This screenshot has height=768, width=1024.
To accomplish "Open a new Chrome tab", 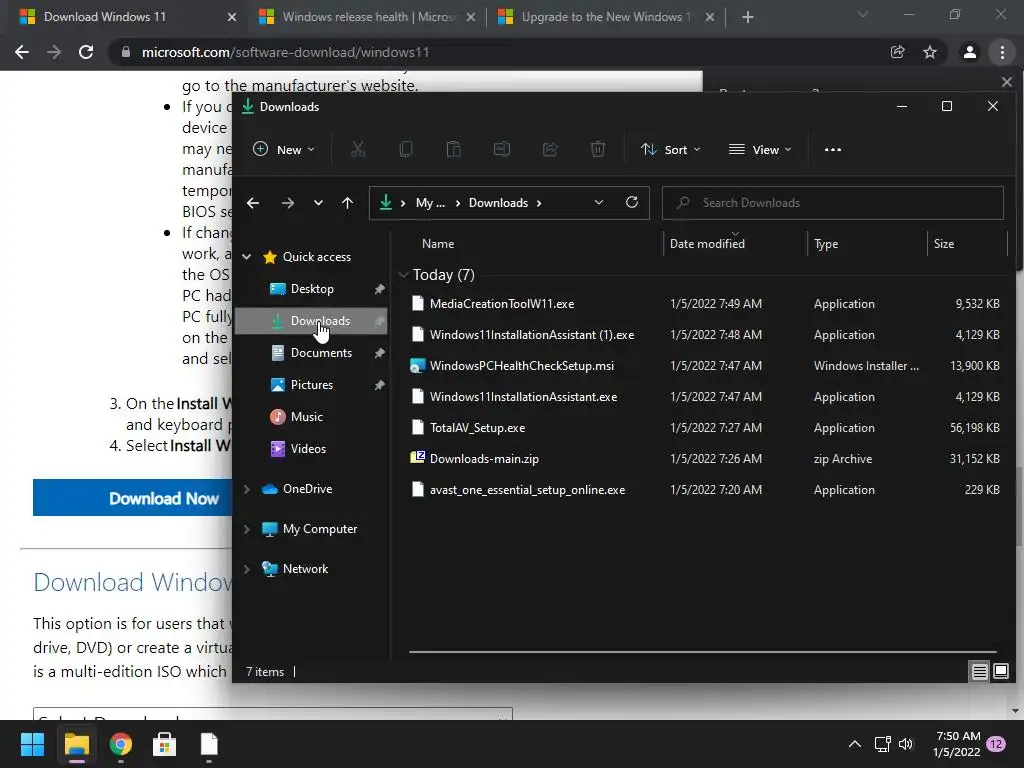I will pos(748,17).
